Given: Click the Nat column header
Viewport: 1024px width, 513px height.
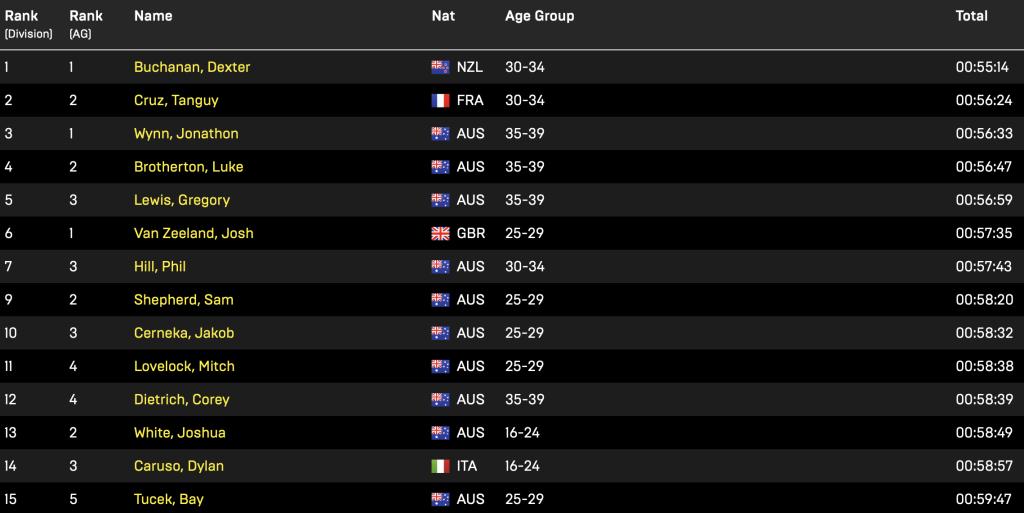Looking at the screenshot, I should point(443,16).
